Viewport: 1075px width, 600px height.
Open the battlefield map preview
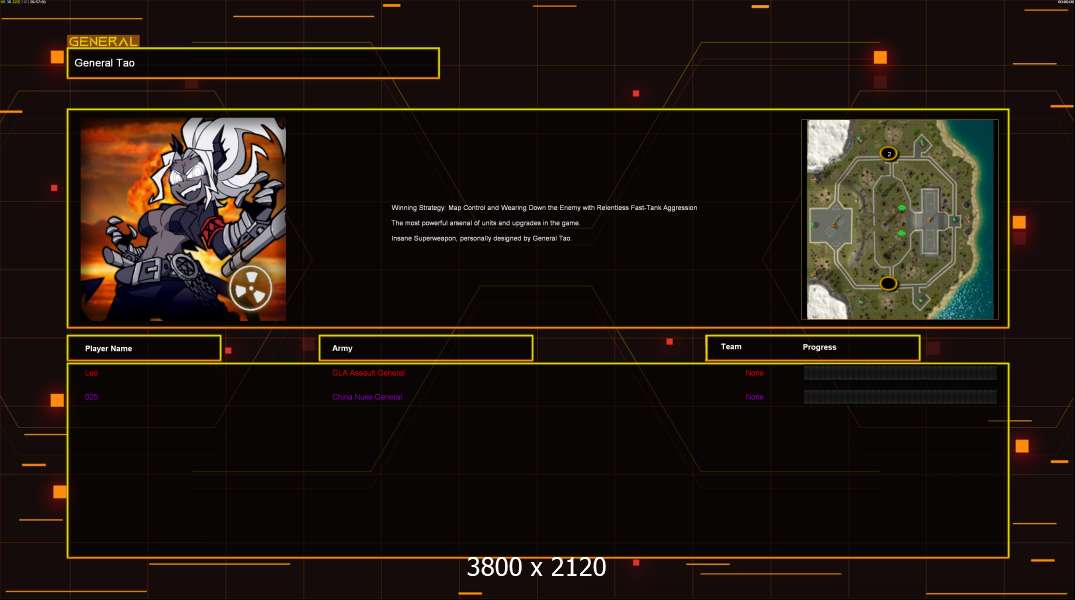click(x=899, y=219)
